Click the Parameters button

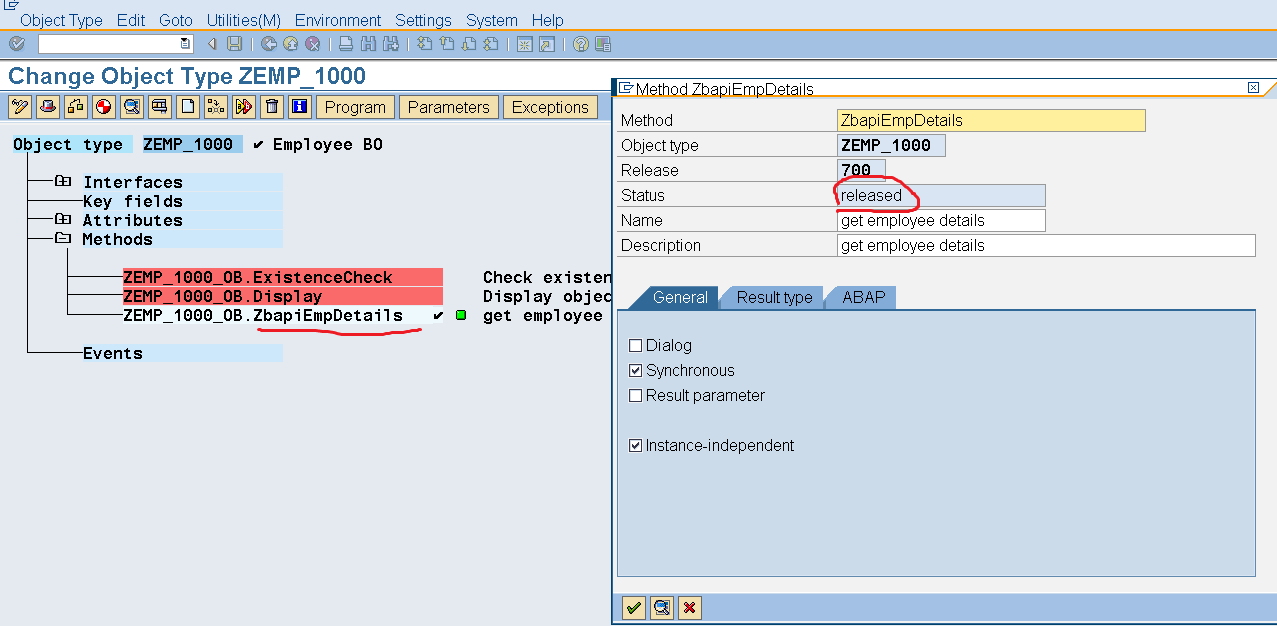click(x=448, y=107)
